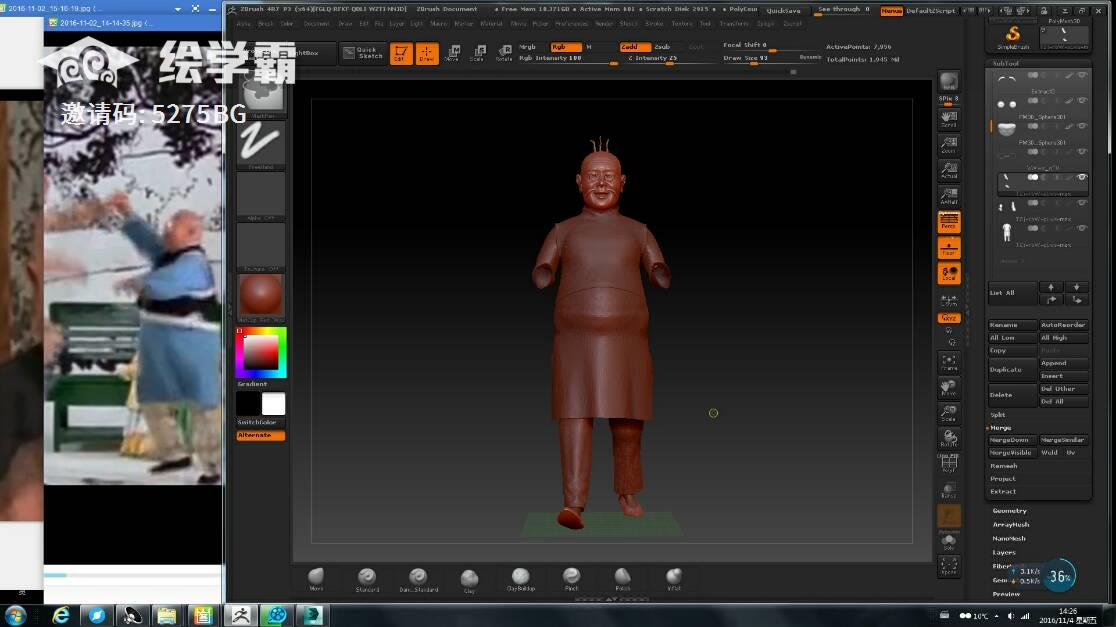Click the SimpleBrush tool icon
The width and height of the screenshot is (1116, 627).
click(1013, 36)
